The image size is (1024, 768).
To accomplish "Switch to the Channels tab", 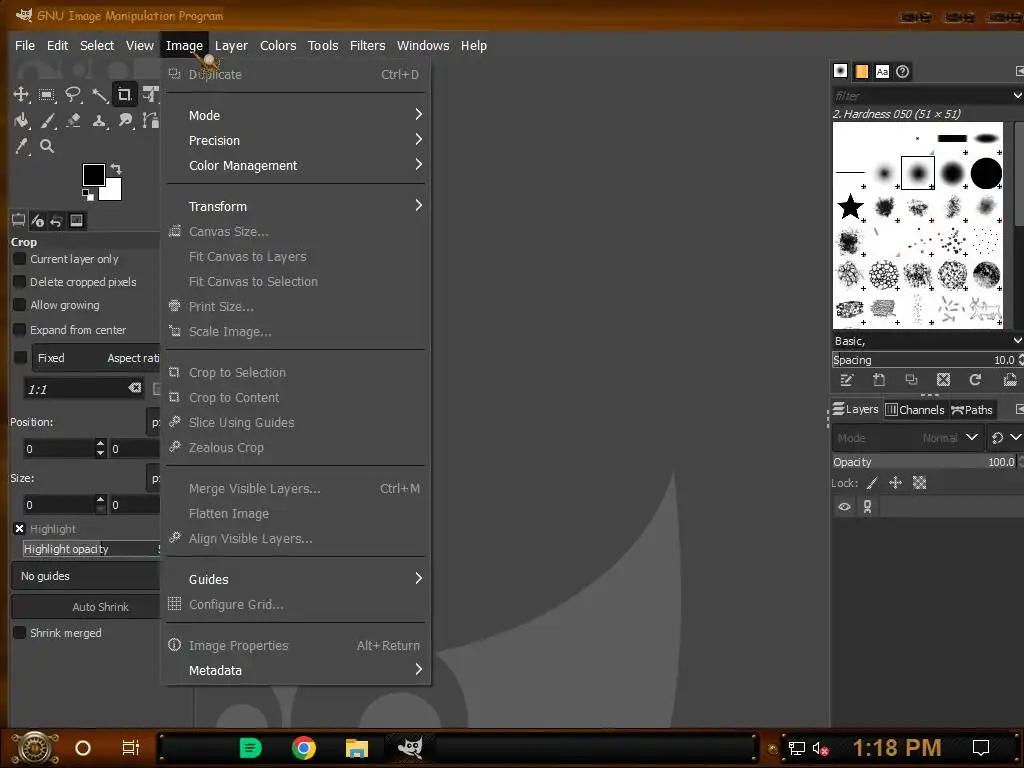I will pyautogui.click(x=914, y=409).
